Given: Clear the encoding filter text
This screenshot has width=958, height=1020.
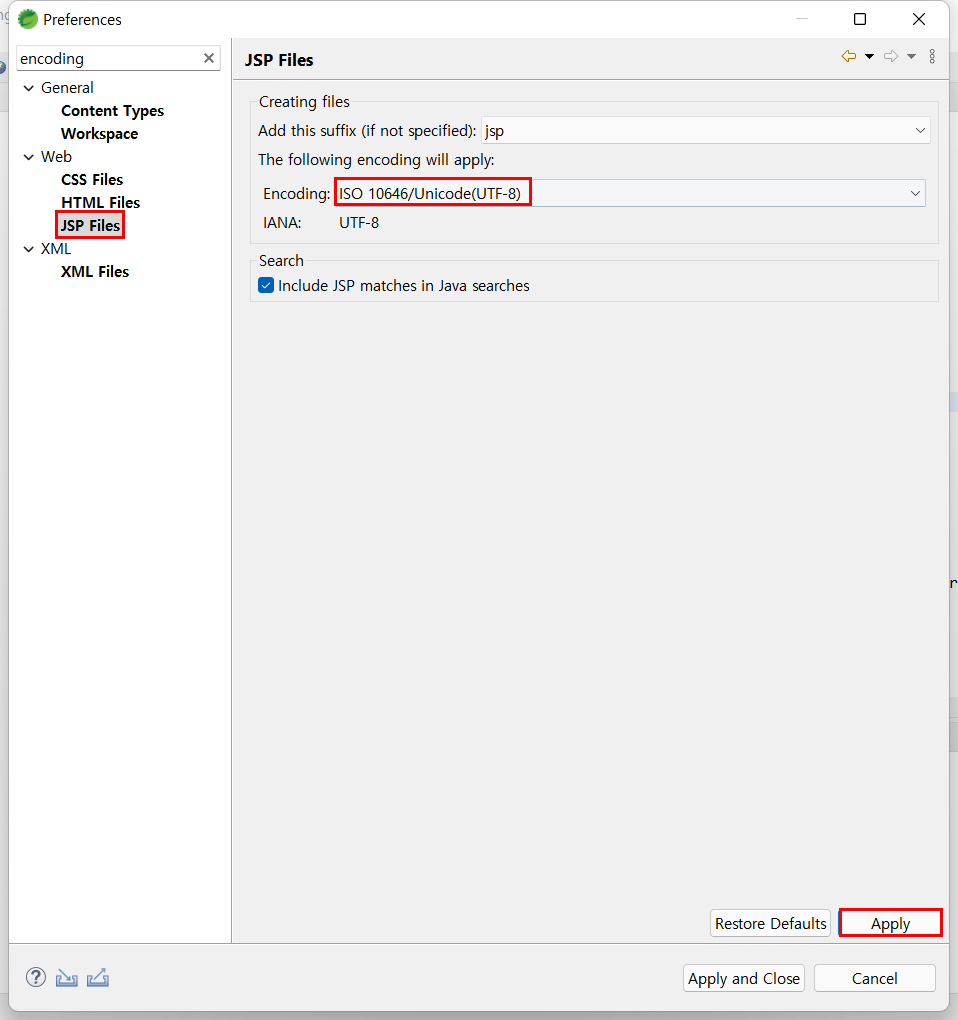Looking at the screenshot, I should (209, 58).
